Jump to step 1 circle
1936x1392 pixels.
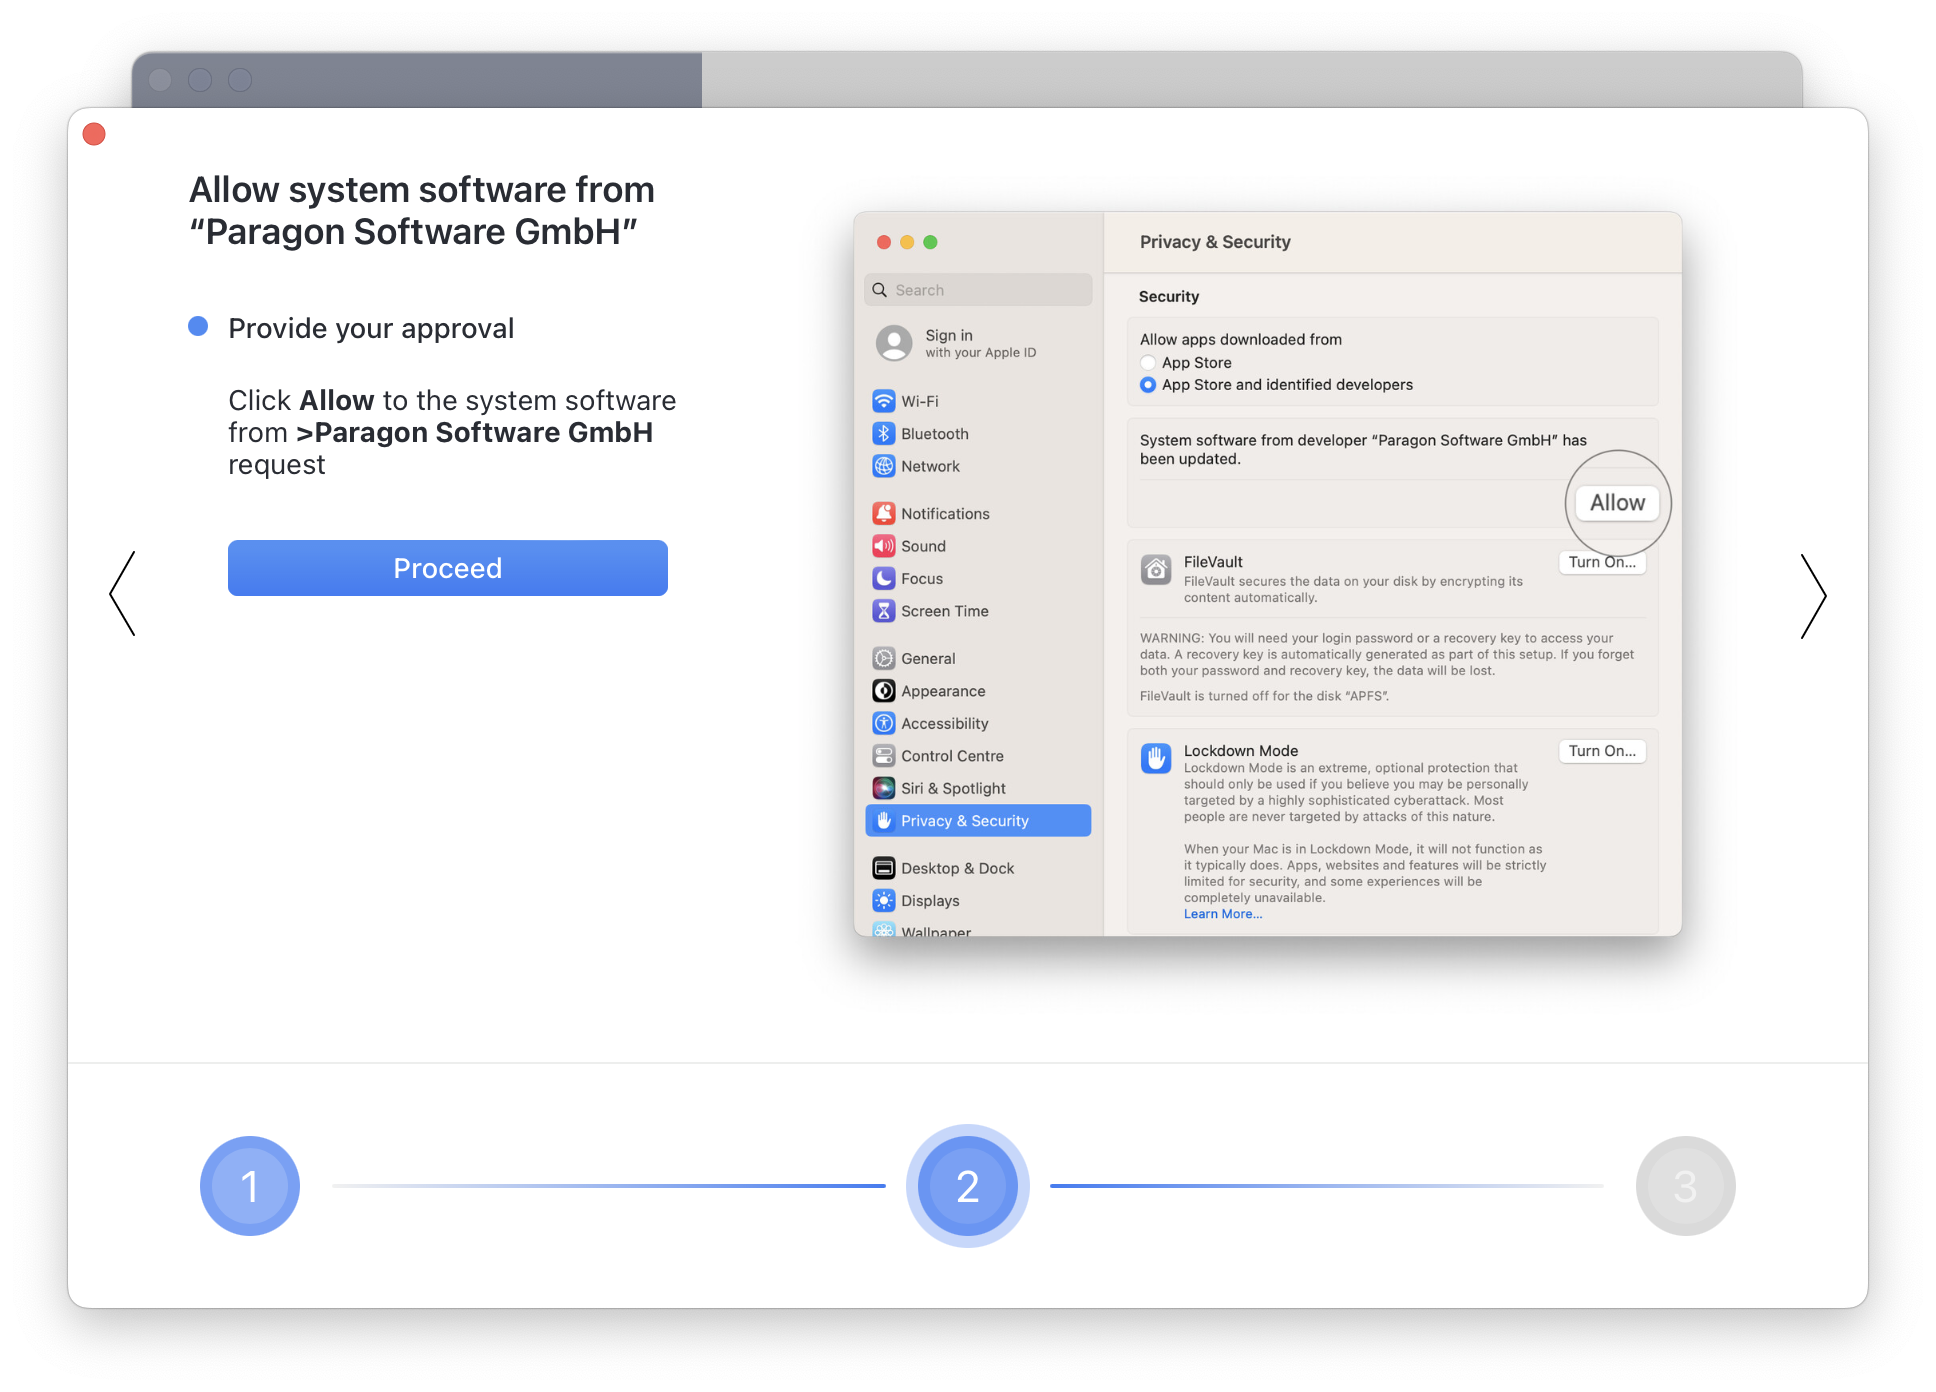pyautogui.click(x=250, y=1186)
